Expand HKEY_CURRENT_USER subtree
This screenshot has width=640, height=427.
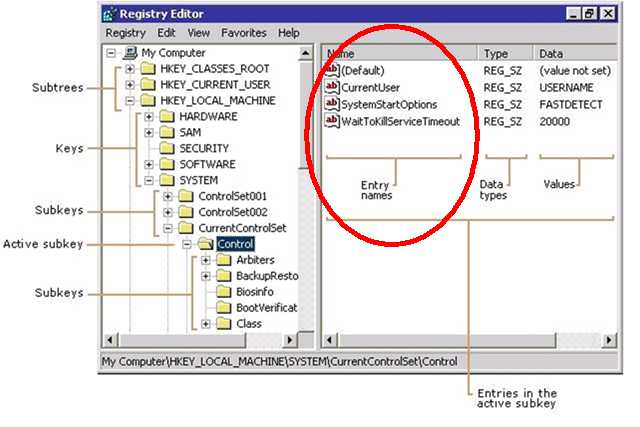click(x=130, y=85)
